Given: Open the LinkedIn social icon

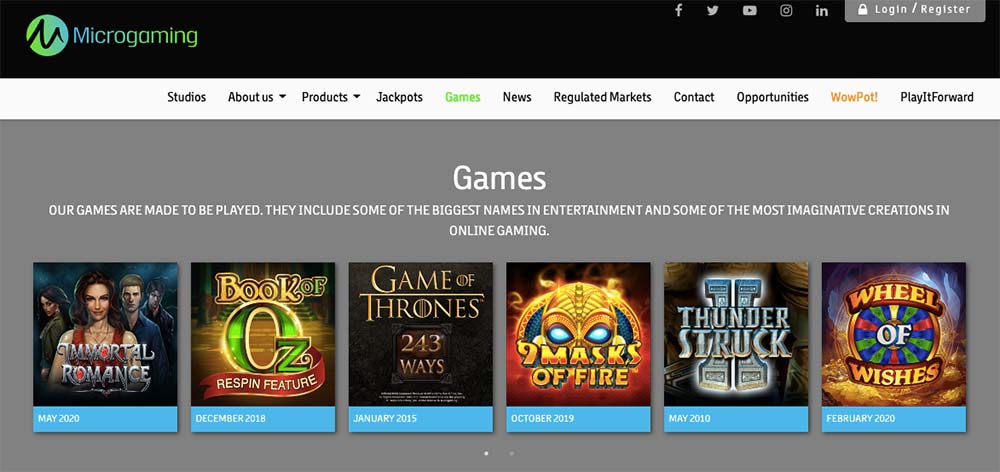Looking at the screenshot, I should click(x=821, y=10).
